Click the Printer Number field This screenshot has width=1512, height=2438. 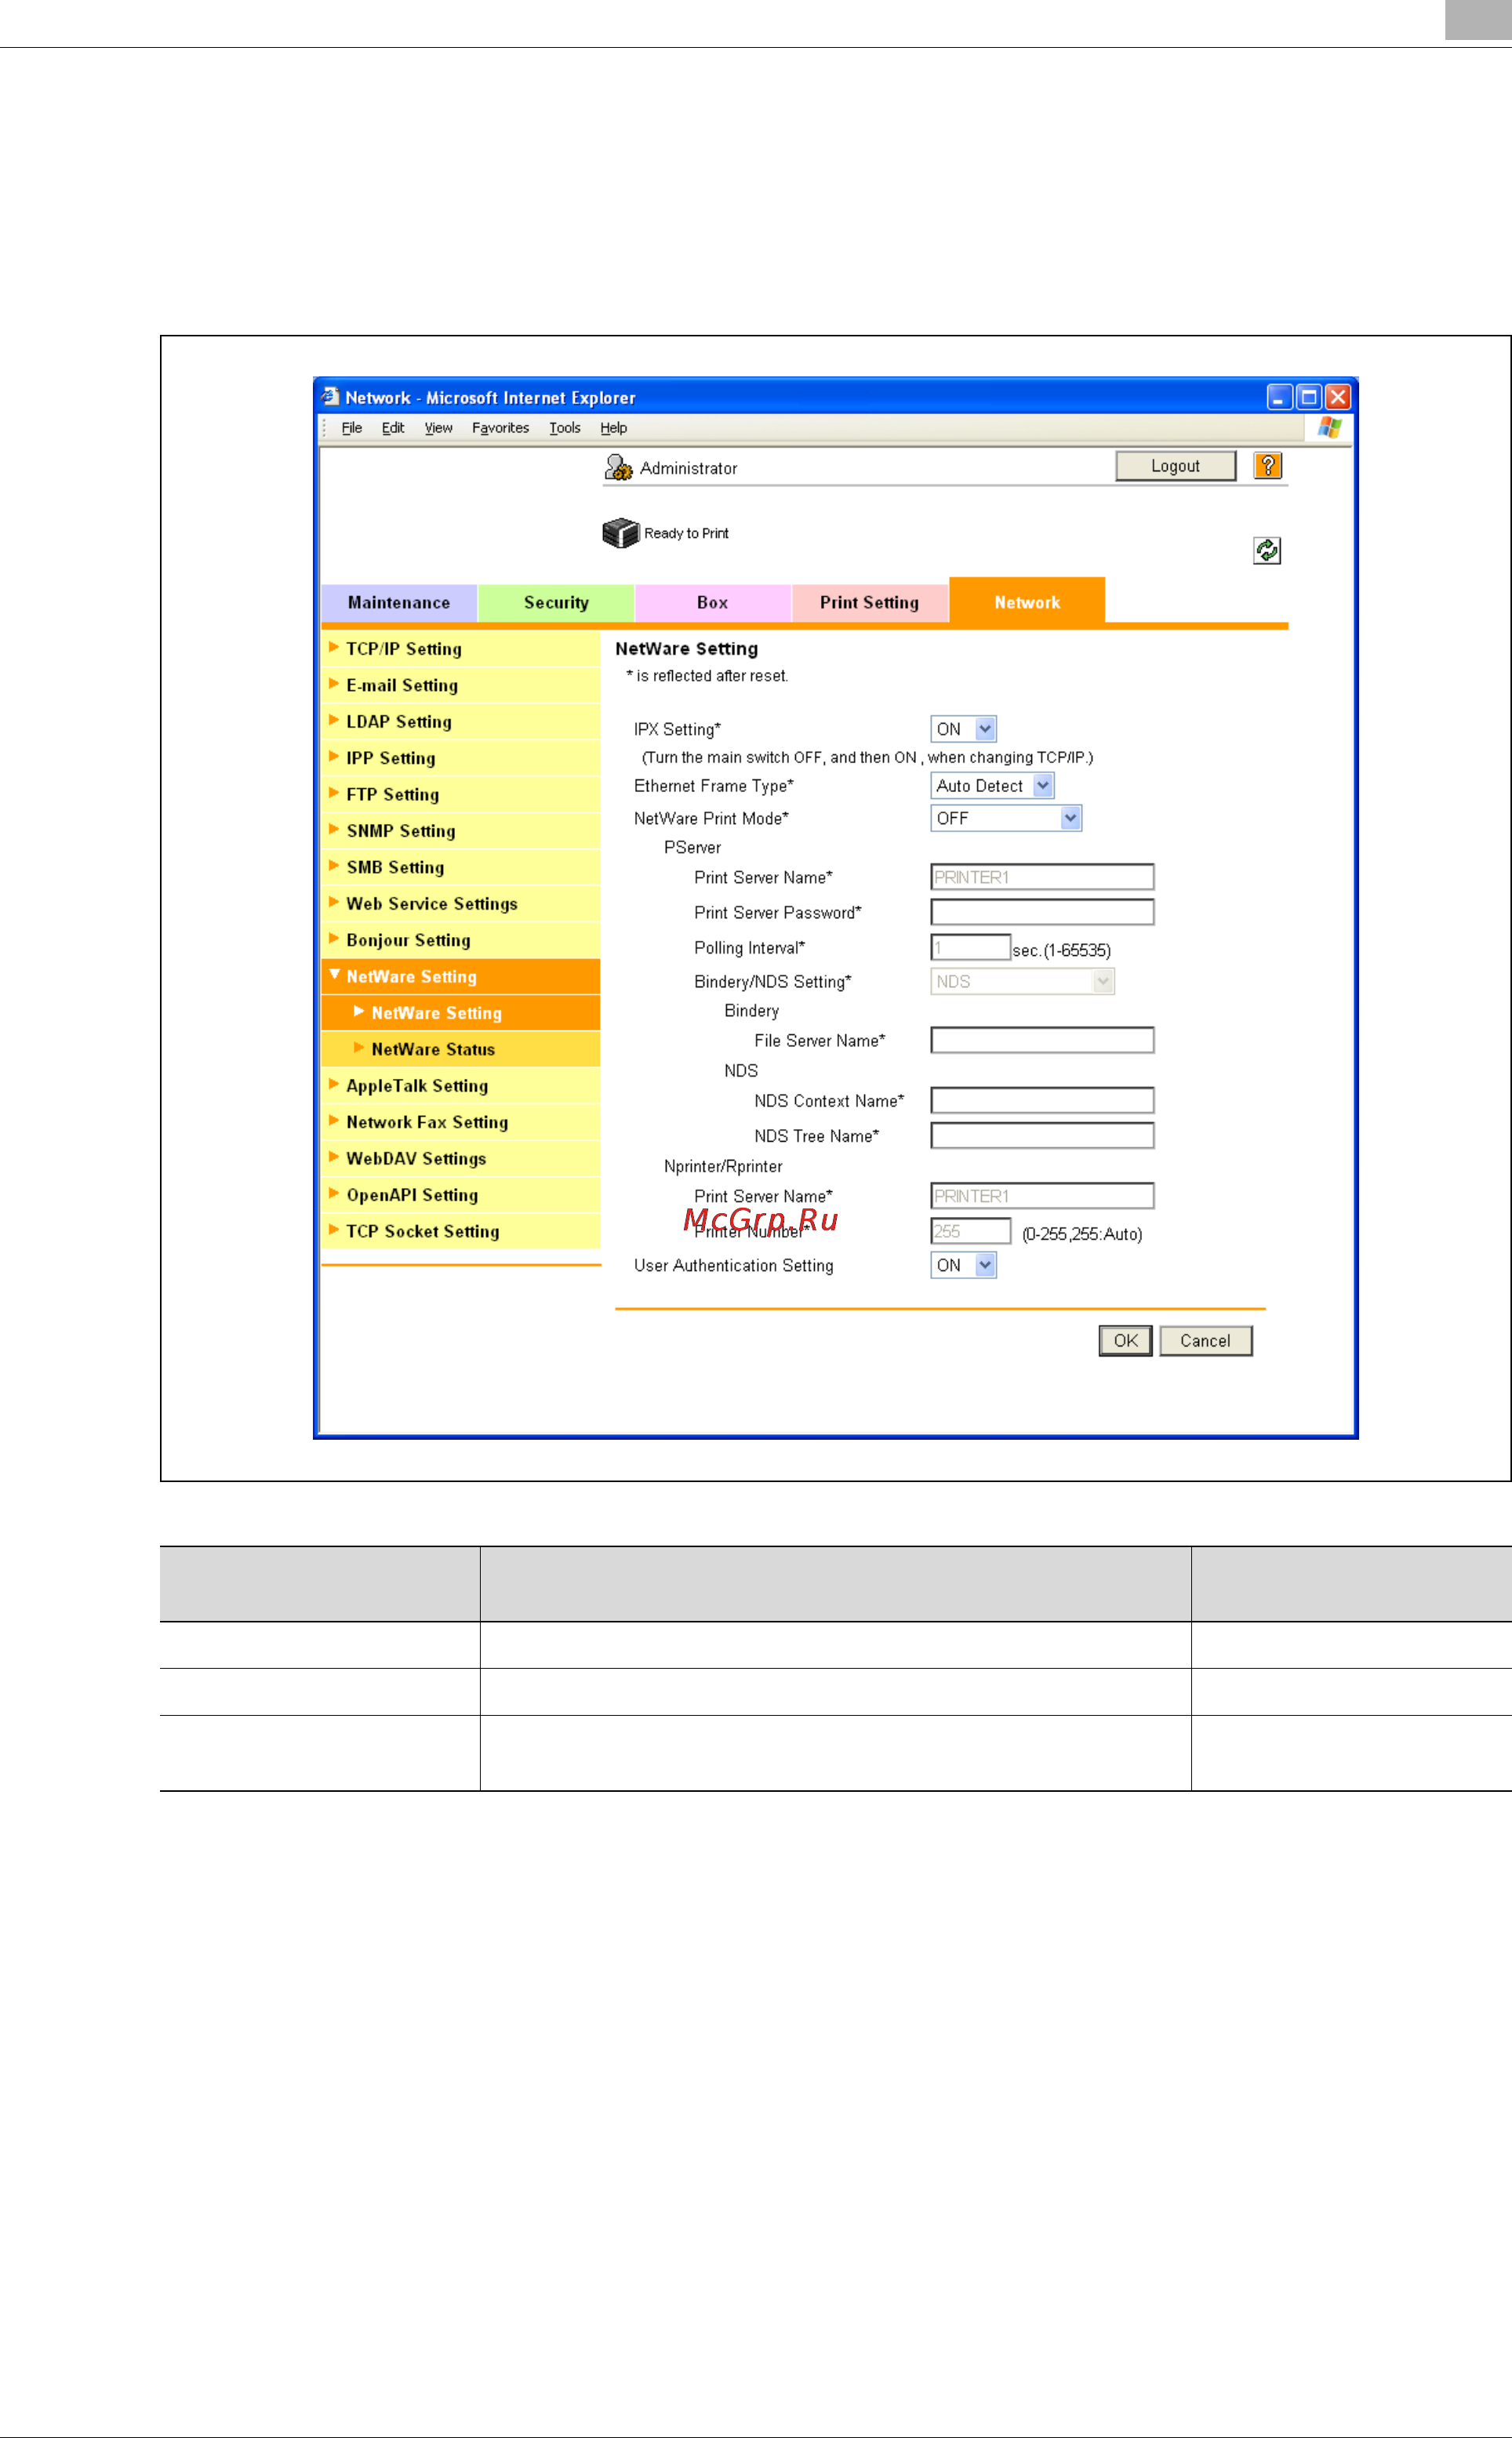tap(970, 1231)
